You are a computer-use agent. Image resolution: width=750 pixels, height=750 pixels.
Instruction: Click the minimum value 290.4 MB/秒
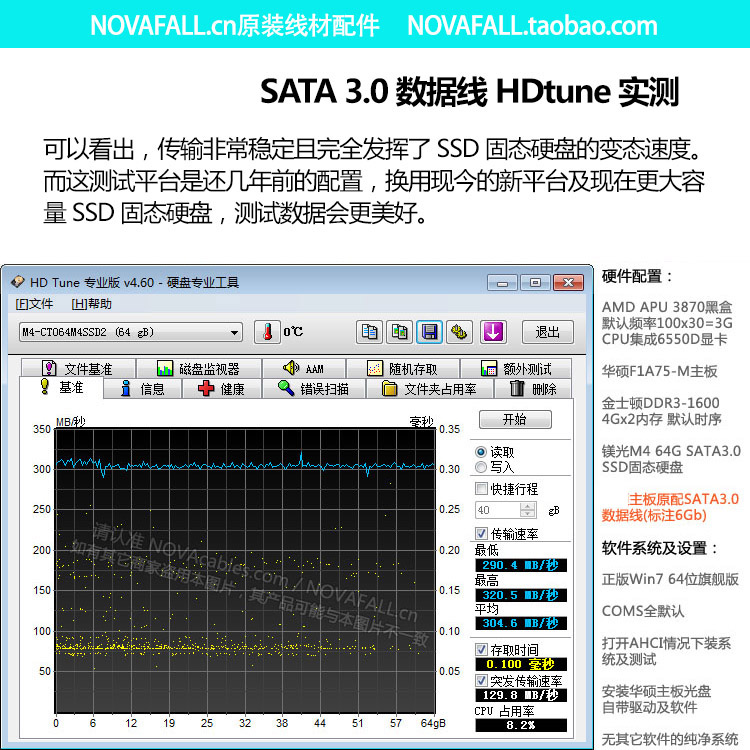(x=521, y=565)
